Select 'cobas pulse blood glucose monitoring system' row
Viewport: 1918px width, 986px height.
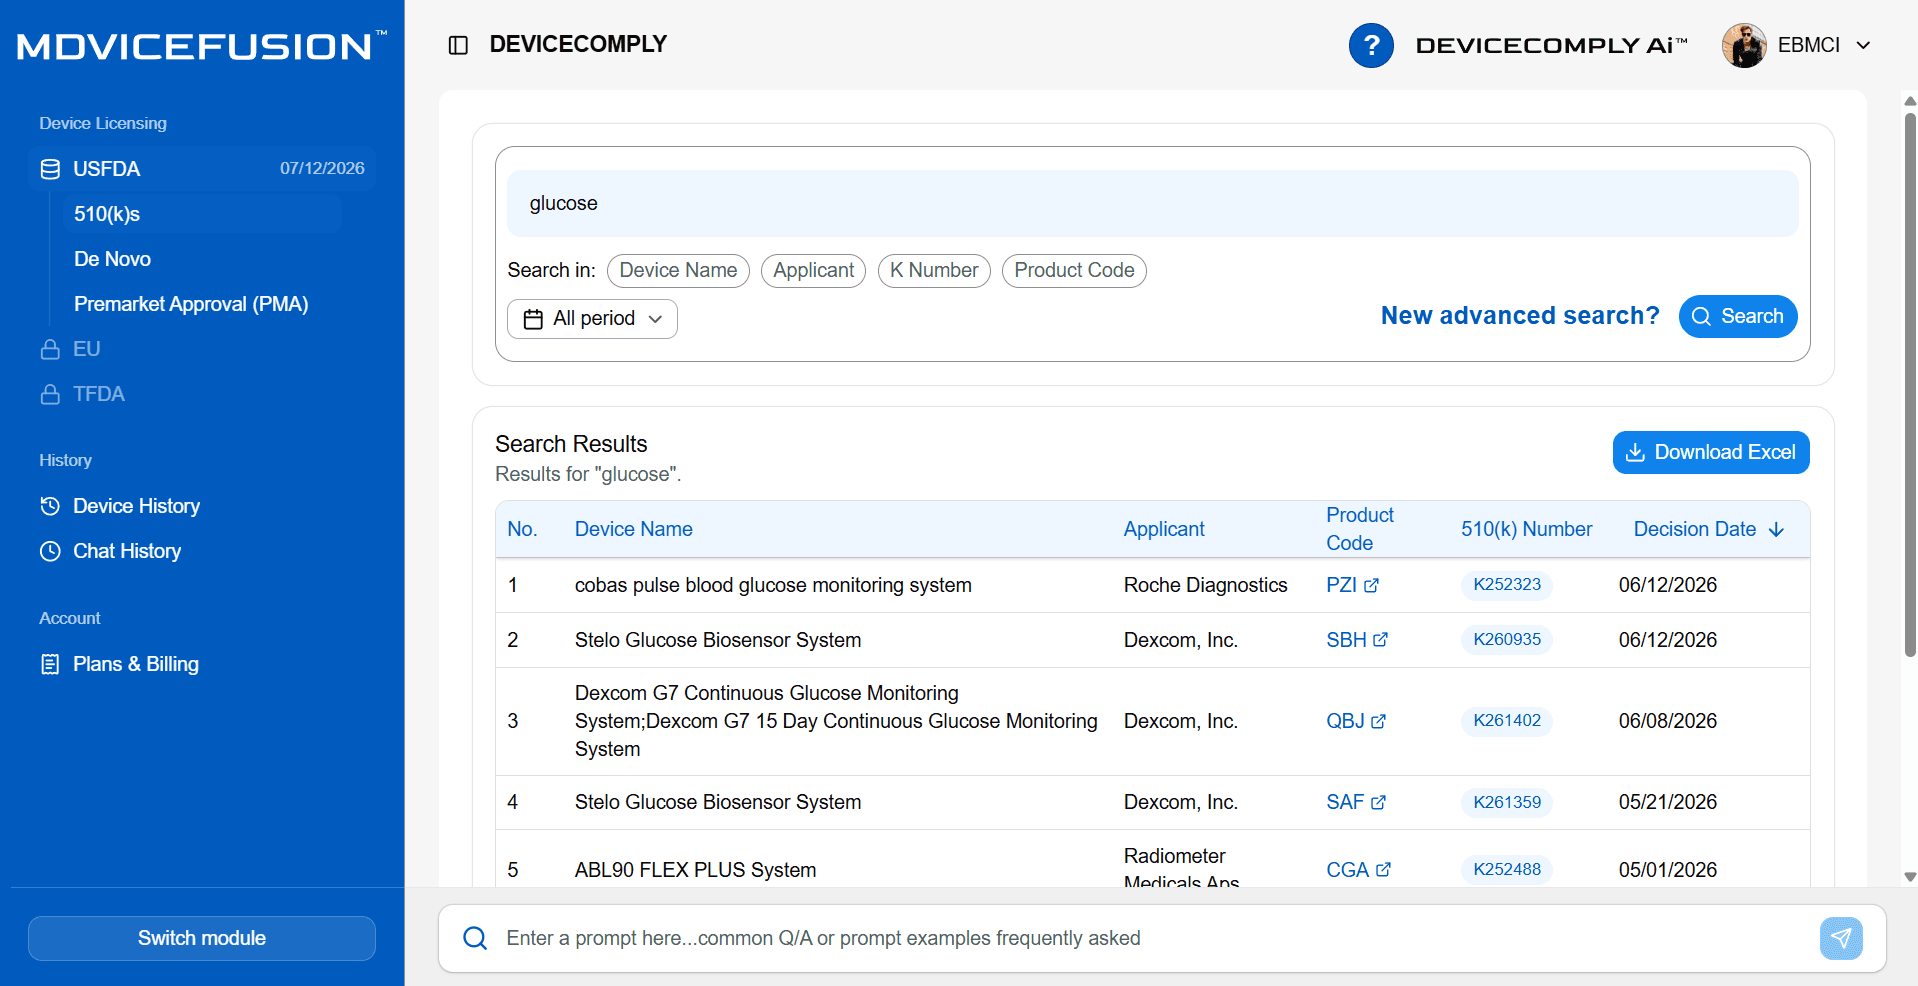click(x=1152, y=586)
